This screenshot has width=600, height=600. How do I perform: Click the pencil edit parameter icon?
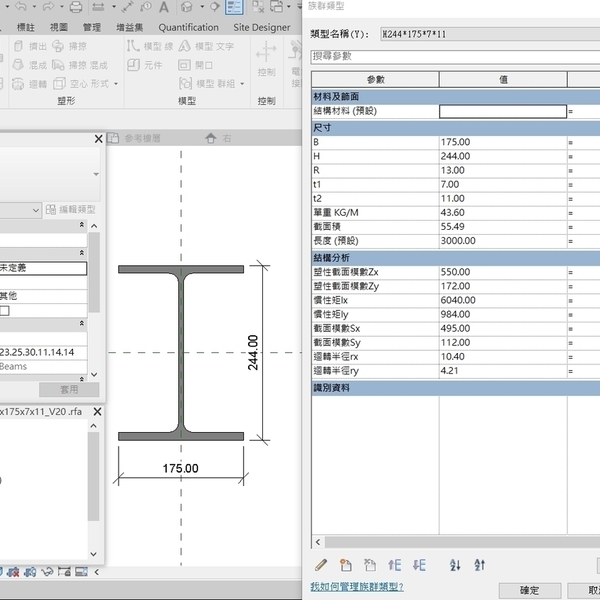321,566
